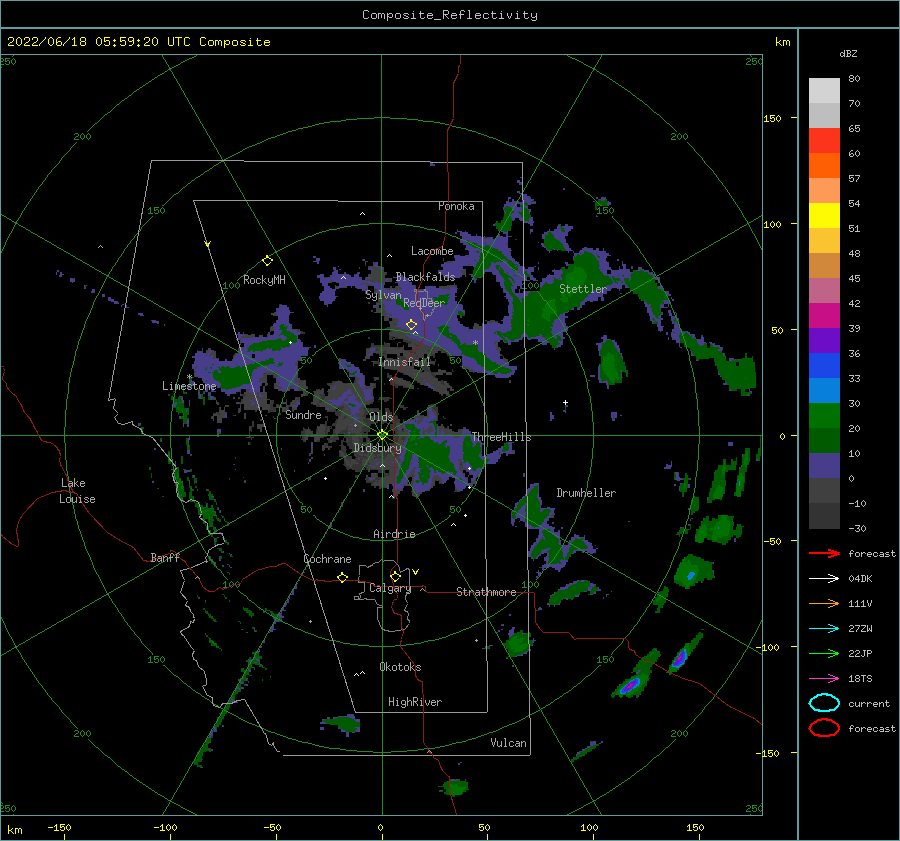Screen dimensions: 900x841
Task: Click the 'Cochrane' town label
Action: pyautogui.click(x=327, y=559)
